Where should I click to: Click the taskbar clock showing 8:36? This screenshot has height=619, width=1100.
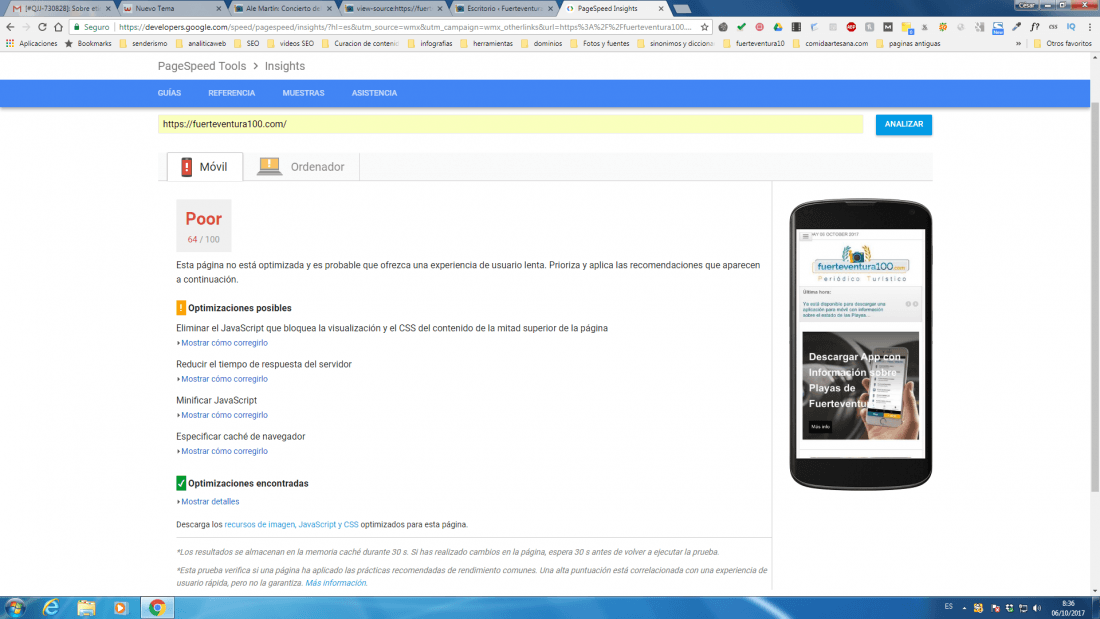1068,608
